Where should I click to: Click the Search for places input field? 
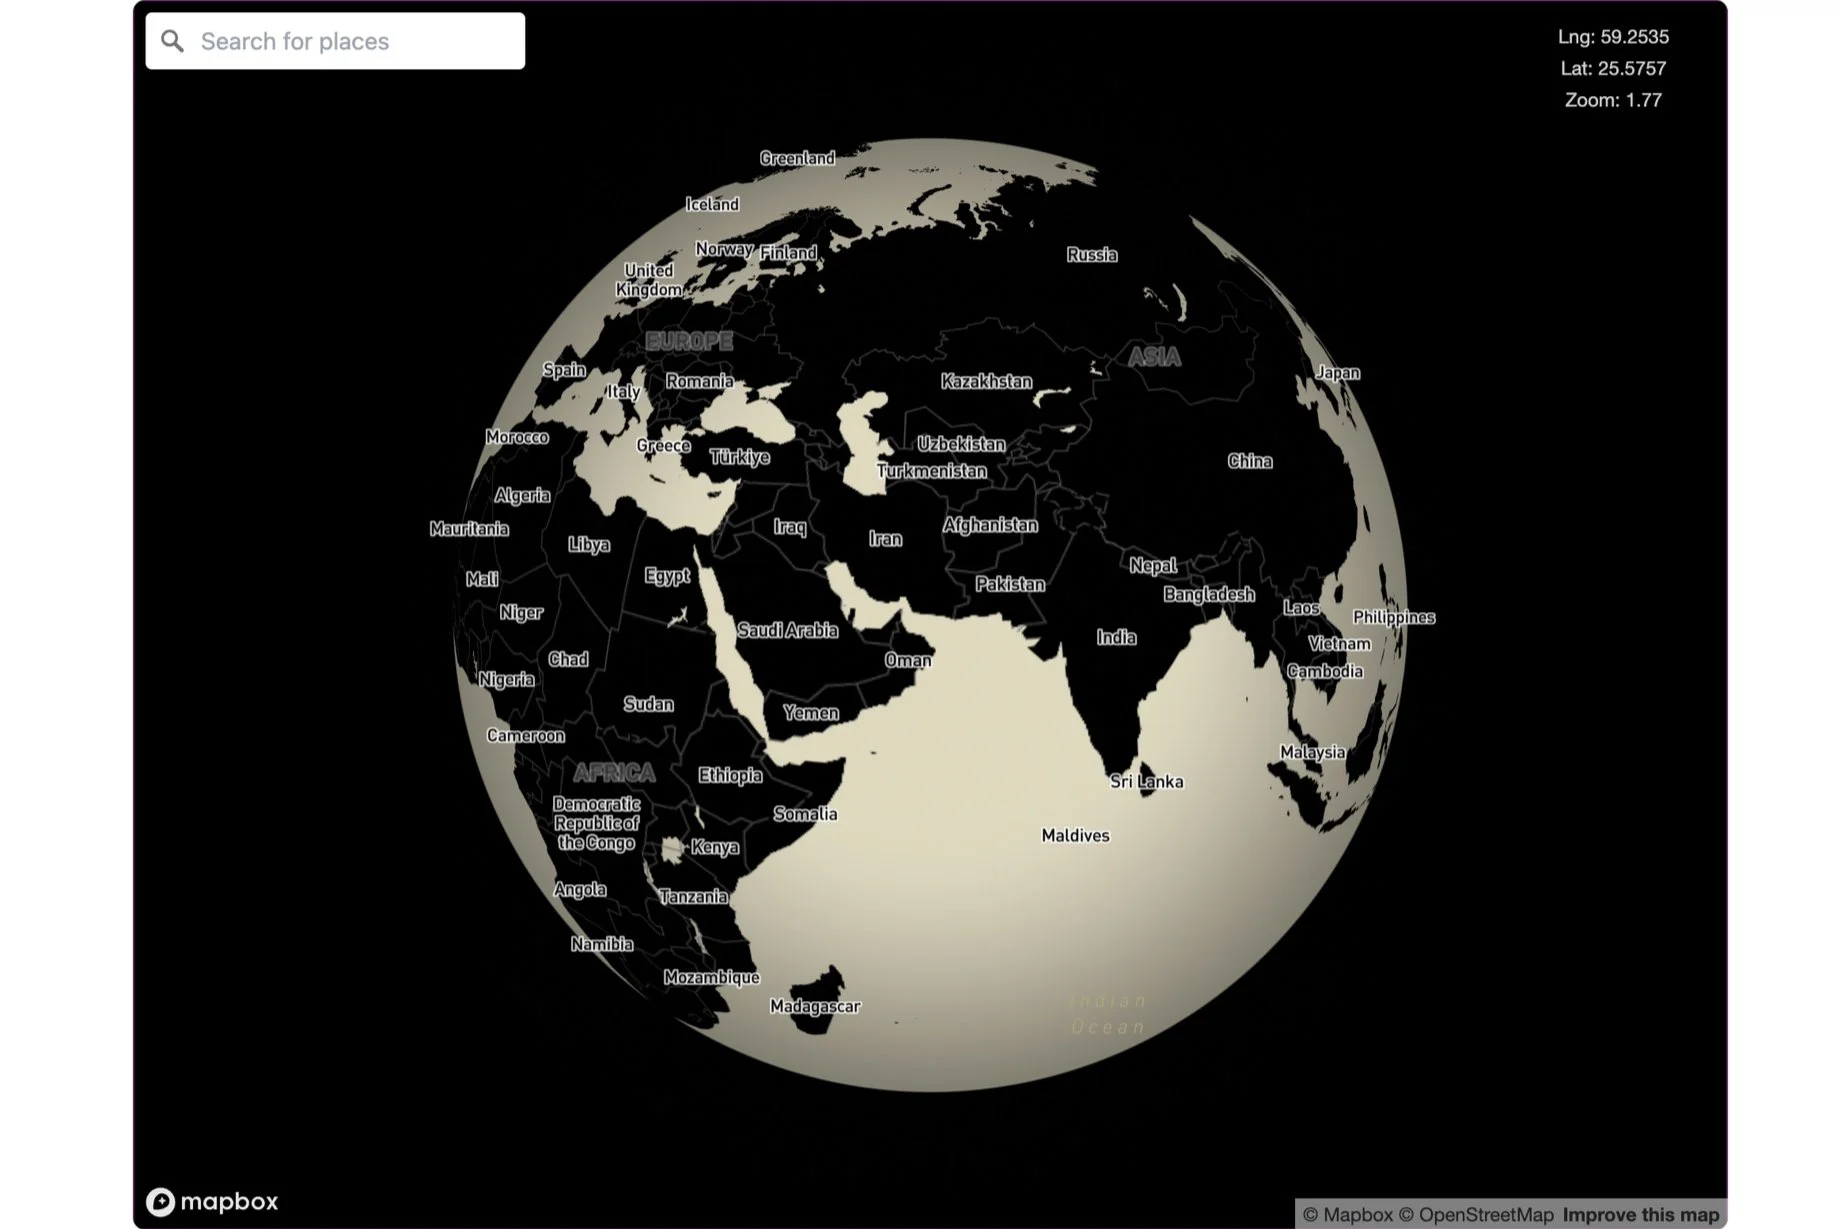click(x=335, y=41)
